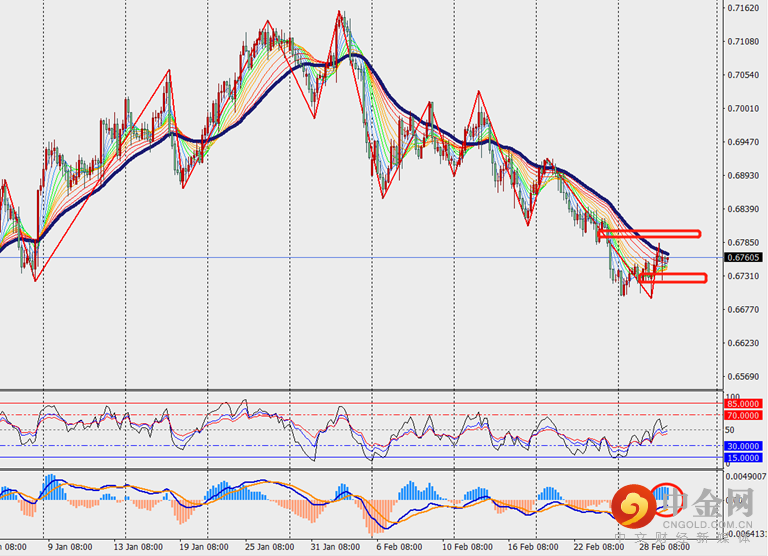The width and height of the screenshot is (768, 556).
Task: Click the 0.65690 price axis label
Action: pyautogui.click(x=743, y=377)
